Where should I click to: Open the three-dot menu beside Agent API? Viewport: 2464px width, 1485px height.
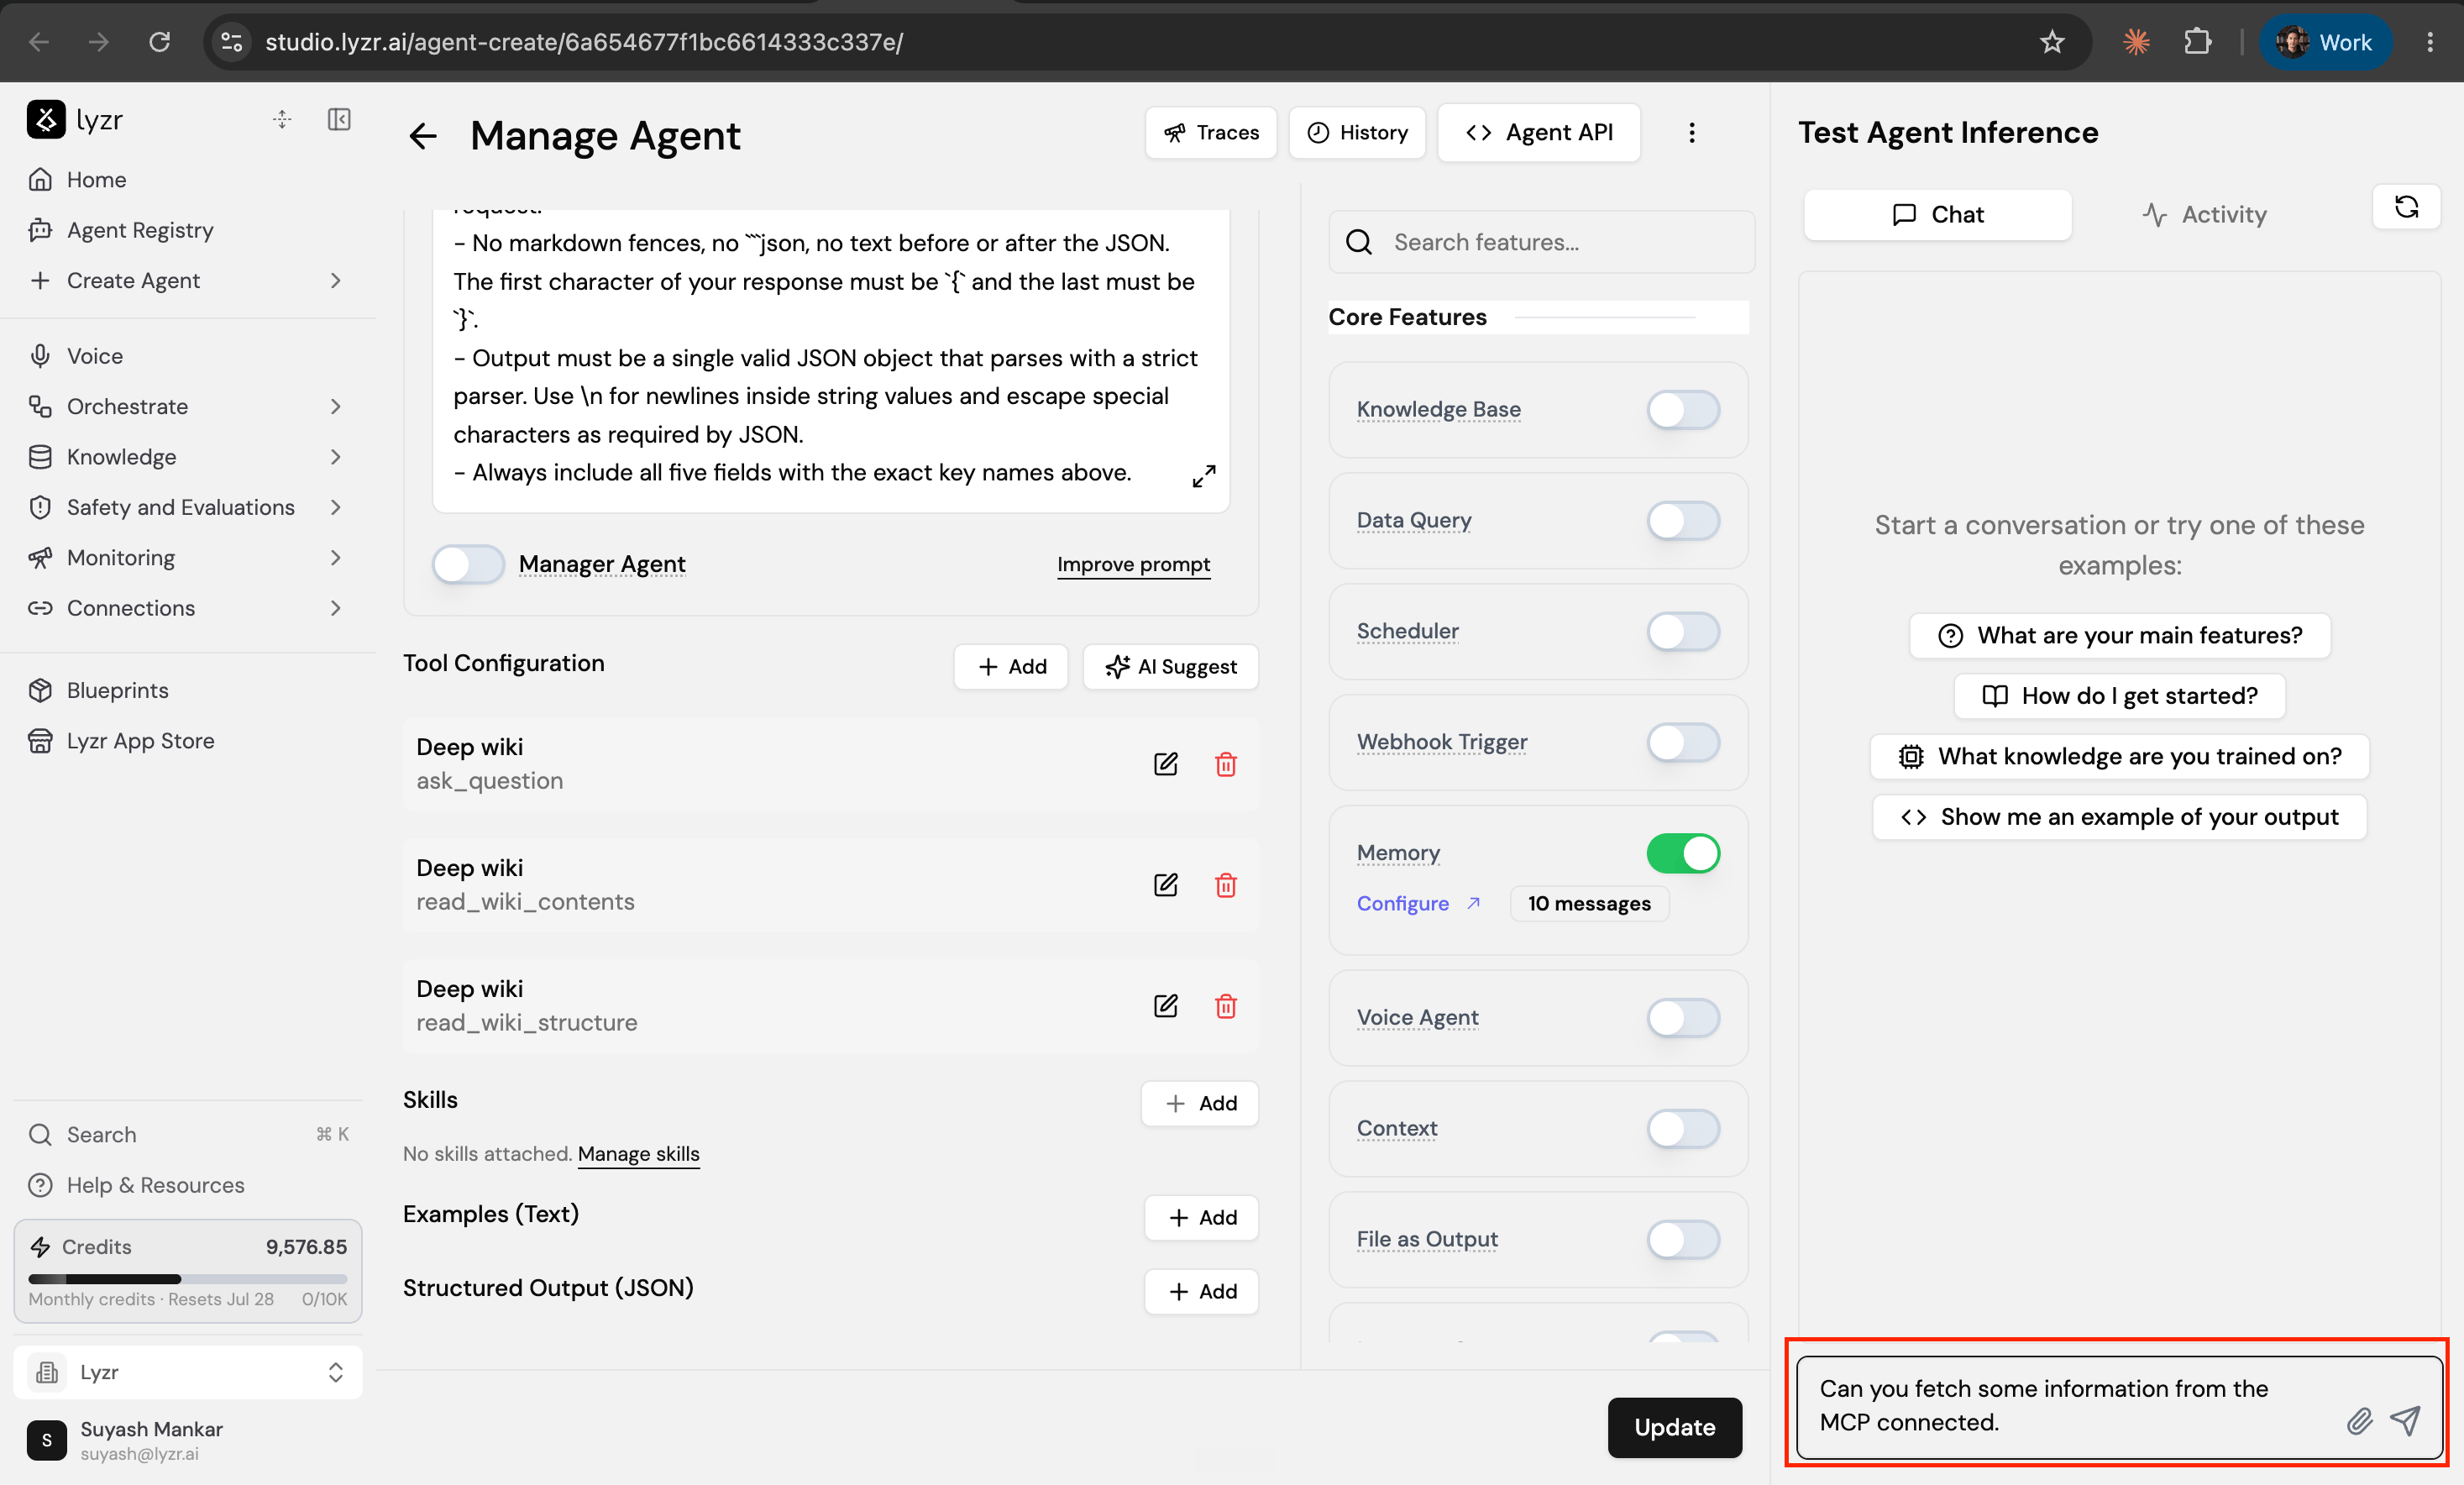coord(1691,133)
